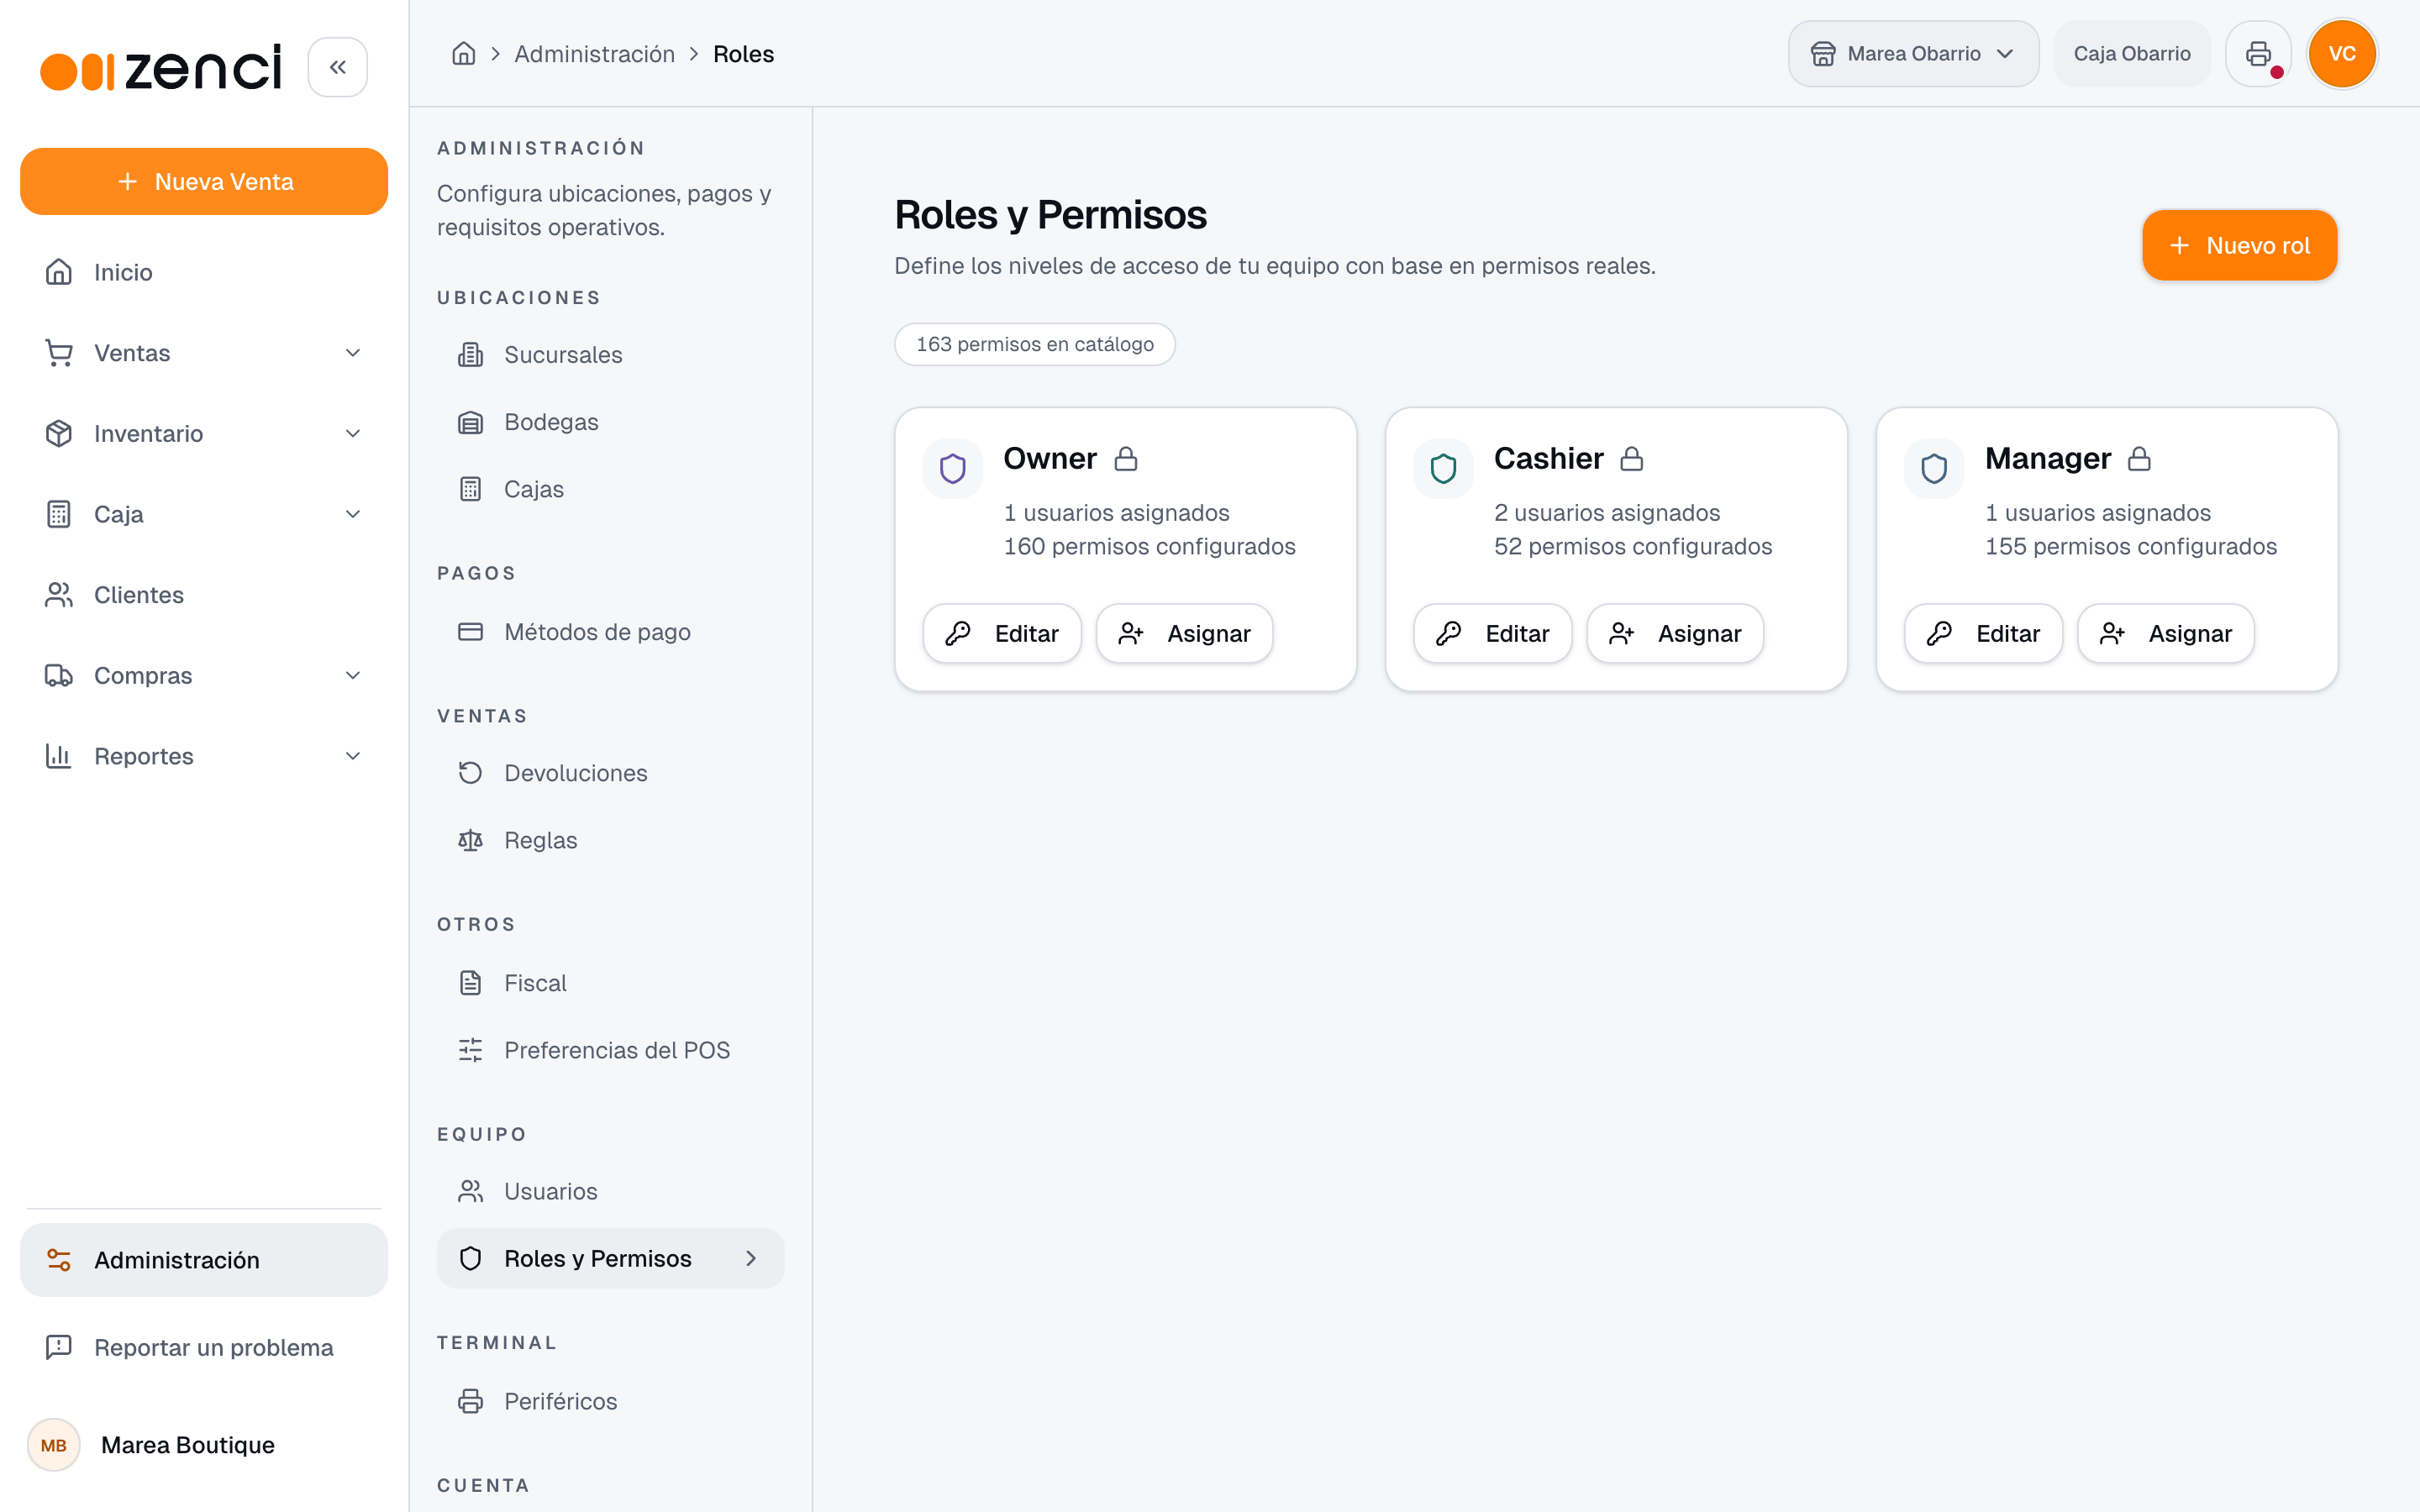Click the 163 permisos en catálogo badge
The height and width of the screenshot is (1512, 2420).
[x=1035, y=344]
